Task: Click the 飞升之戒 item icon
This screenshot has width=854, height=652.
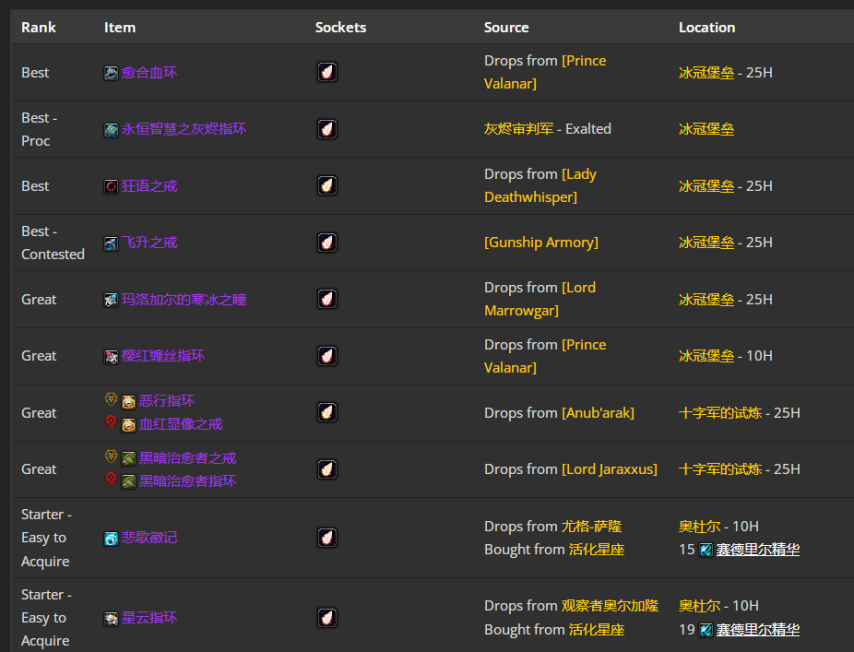Action: click(111, 243)
